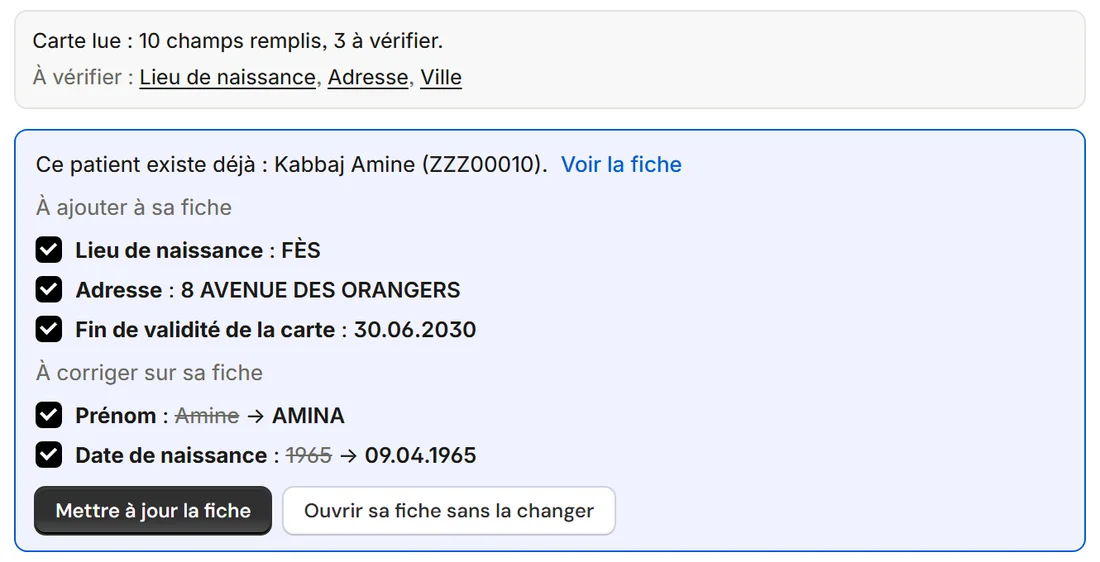Screen dimensions: 1100x562
Task: Click the À corriger sur sa fiche heading
Action: tap(149, 373)
